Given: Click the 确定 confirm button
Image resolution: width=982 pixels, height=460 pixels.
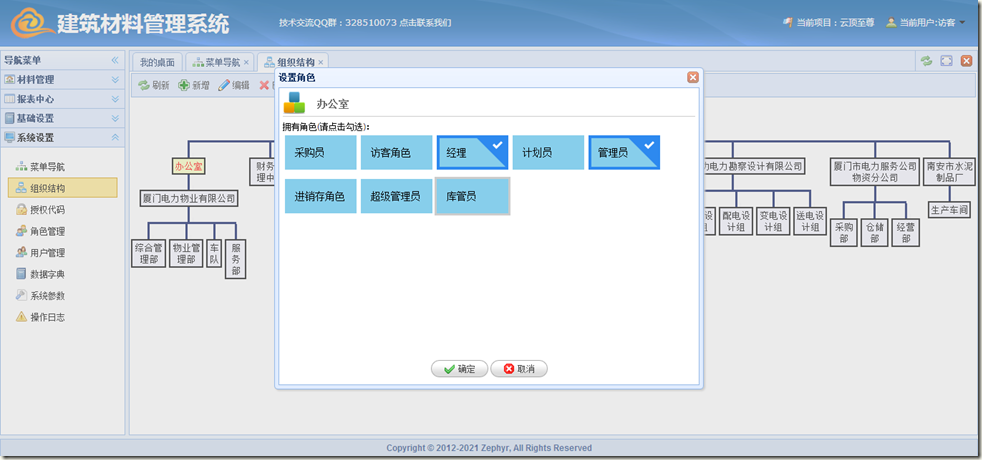Looking at the screenshot, I should point(459,369).
